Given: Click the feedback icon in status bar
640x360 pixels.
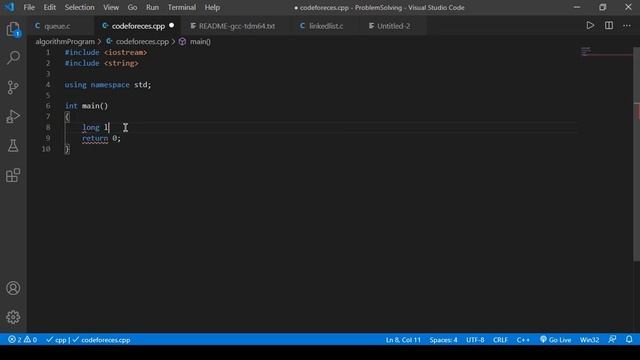Looking at the screenshot, I should pos(612,340).
